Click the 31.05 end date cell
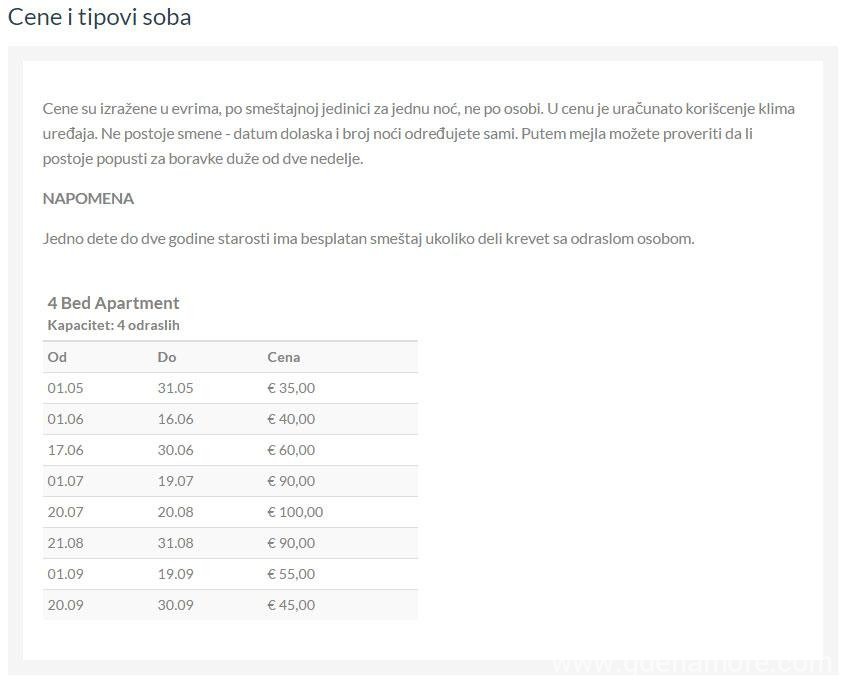Image resolution: width=851 pixels, height=687 pixels. tap(175, 388)
